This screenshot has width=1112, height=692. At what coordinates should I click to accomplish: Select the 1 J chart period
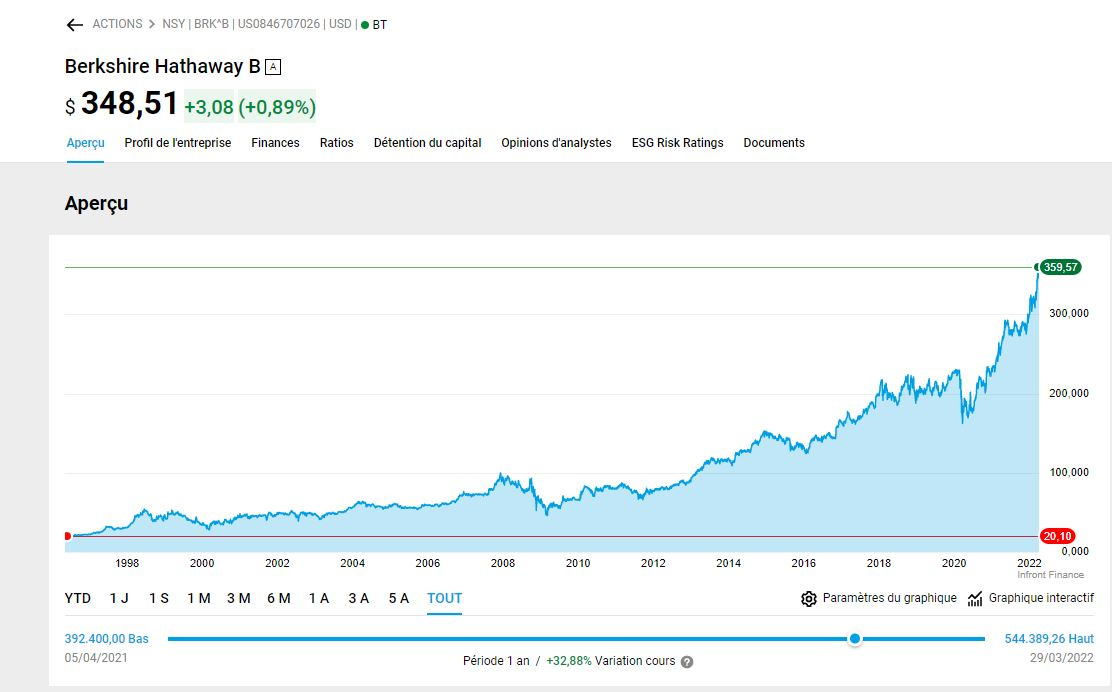(x=119, y=598)
